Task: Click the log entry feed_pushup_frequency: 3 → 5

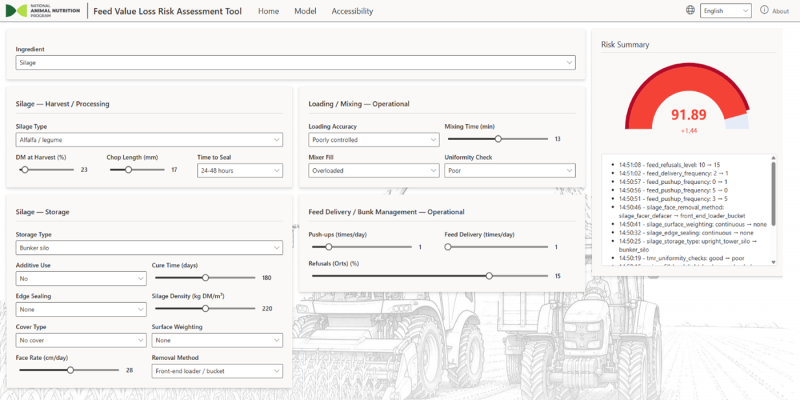Action: point(673,198)
